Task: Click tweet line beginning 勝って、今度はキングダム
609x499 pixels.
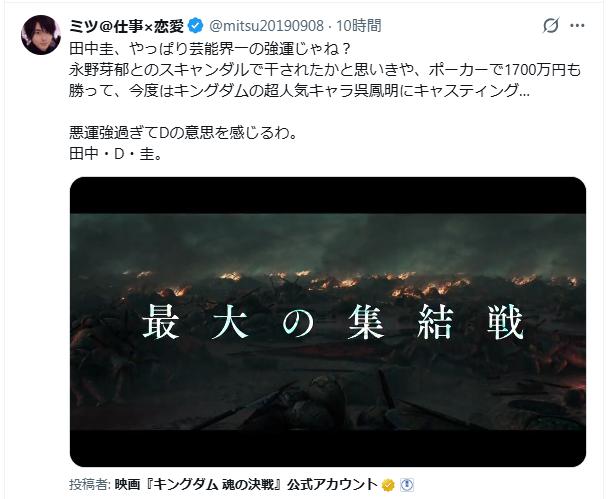Action: [x=299, y=91]
